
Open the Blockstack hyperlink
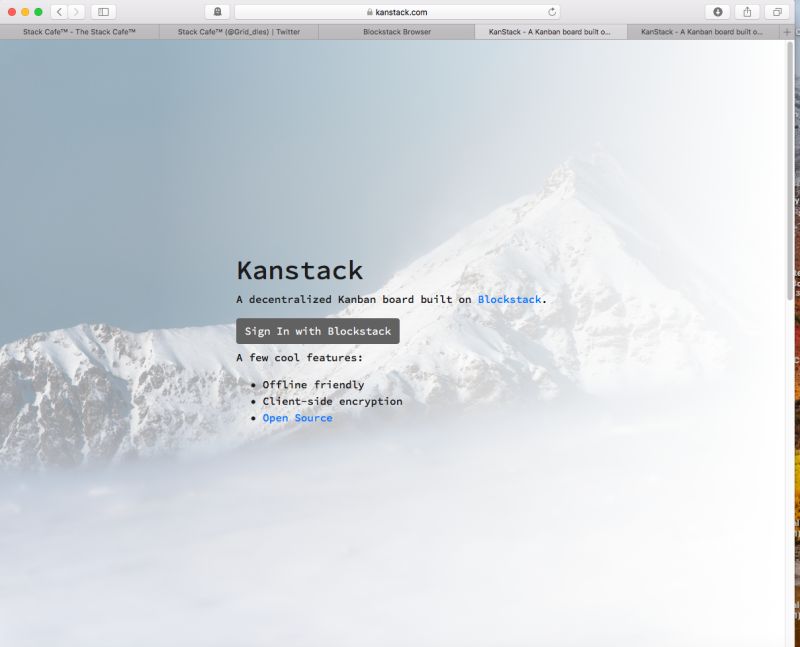point(510,299)
